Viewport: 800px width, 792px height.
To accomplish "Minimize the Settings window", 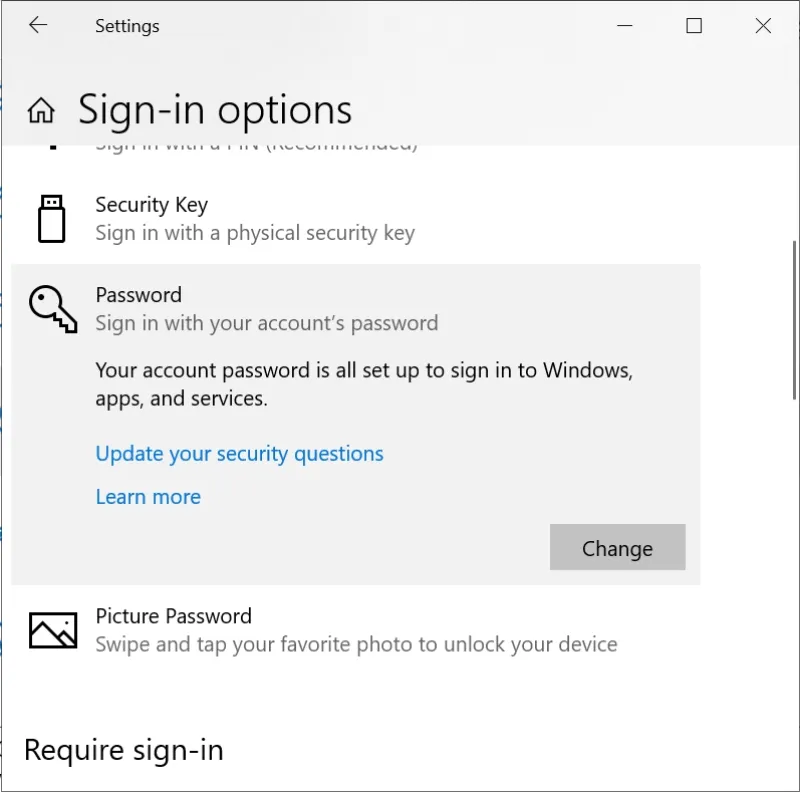I will (x=625, y=26).
